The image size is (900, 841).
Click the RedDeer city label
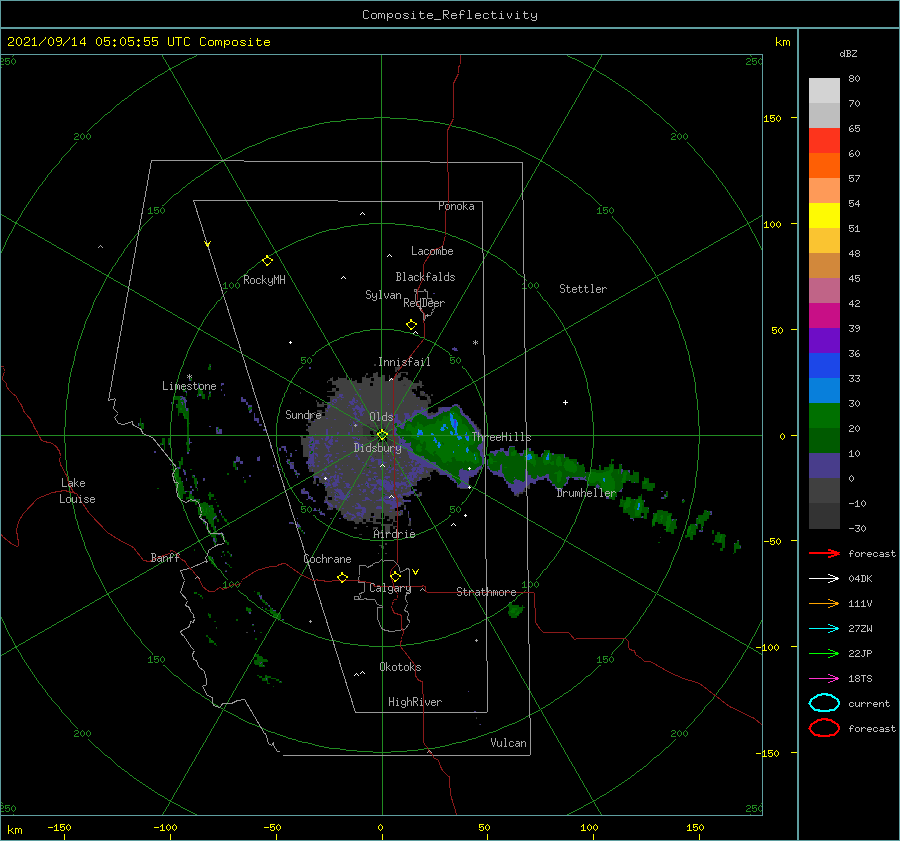coord(424,303)
